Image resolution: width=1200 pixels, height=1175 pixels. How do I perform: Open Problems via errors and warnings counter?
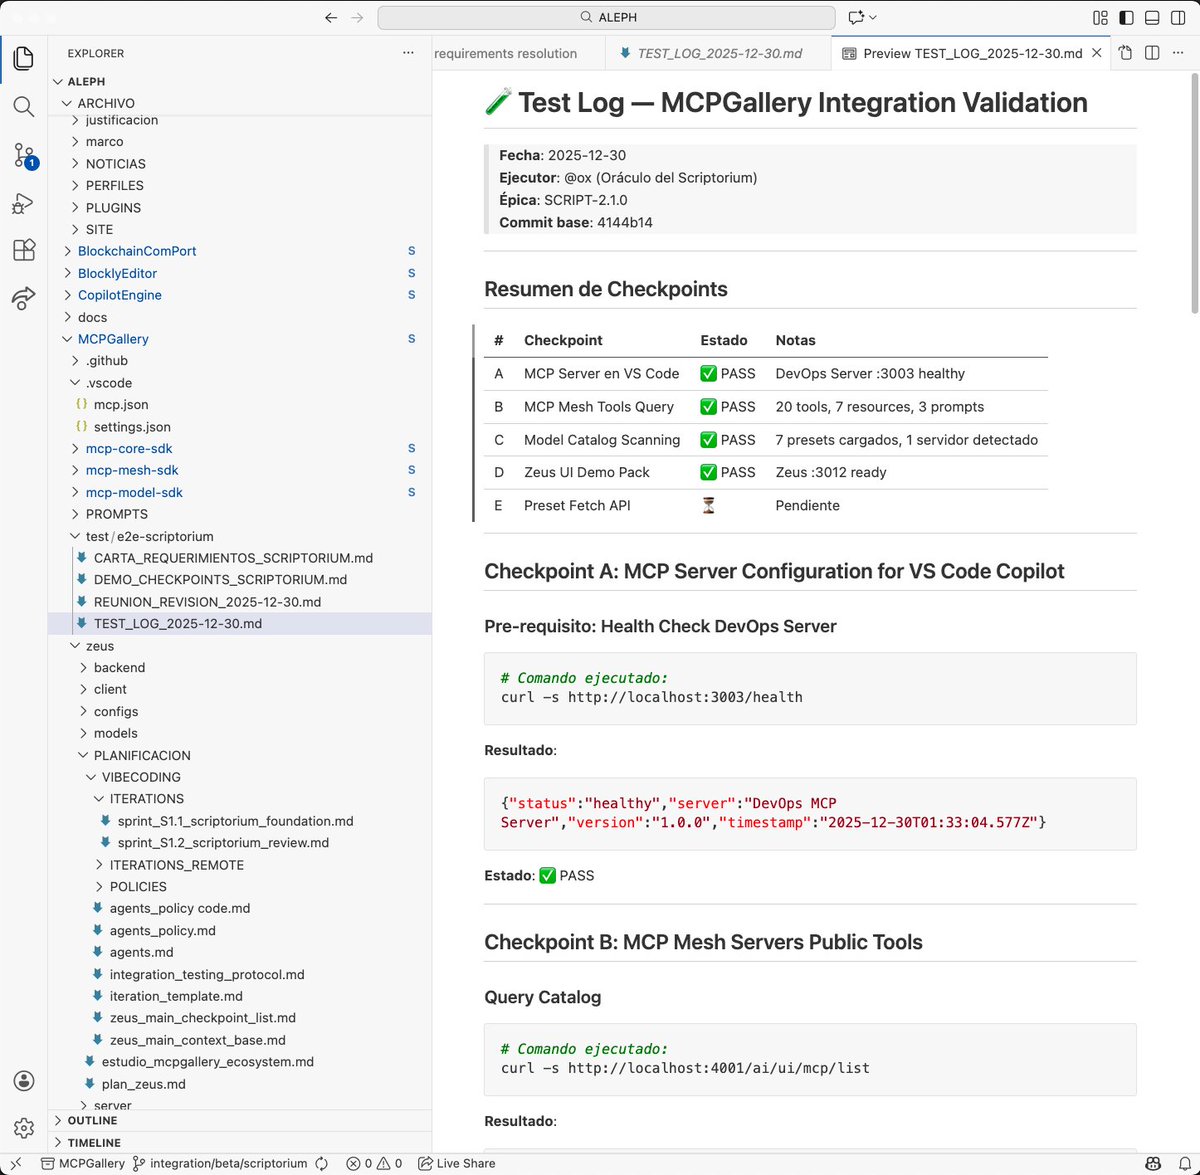coord(374,1163)
